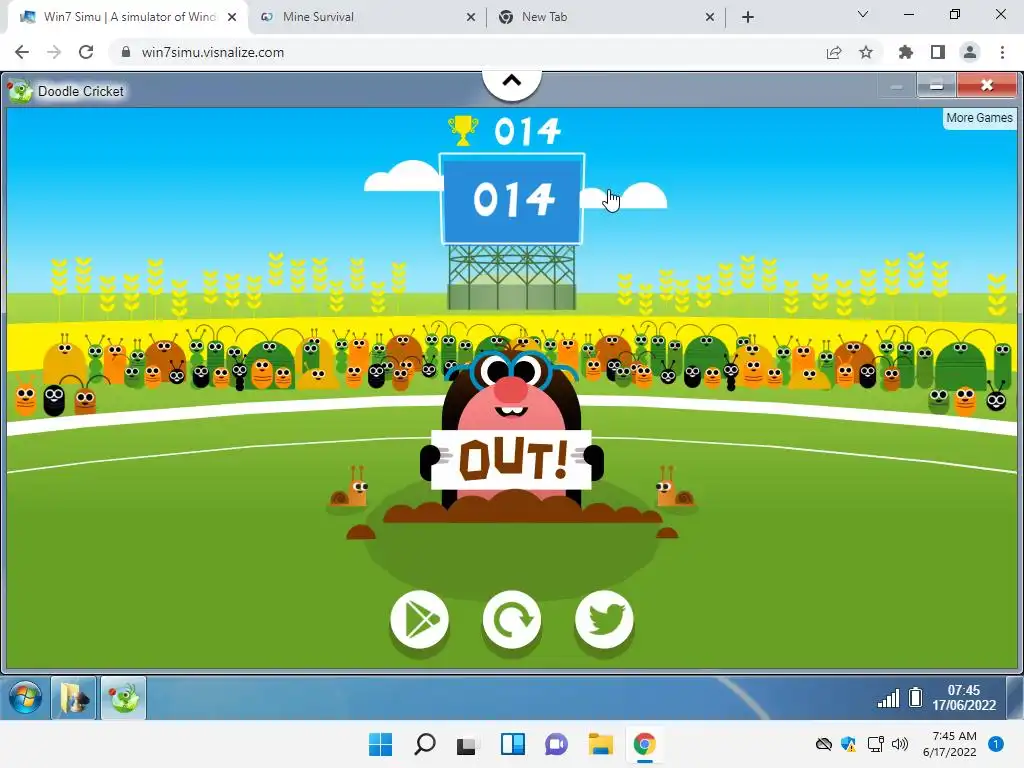The height and width of the screenshot is (768, 1024).
Task: Share this page using share icon
Action: (x=834, y=52)
